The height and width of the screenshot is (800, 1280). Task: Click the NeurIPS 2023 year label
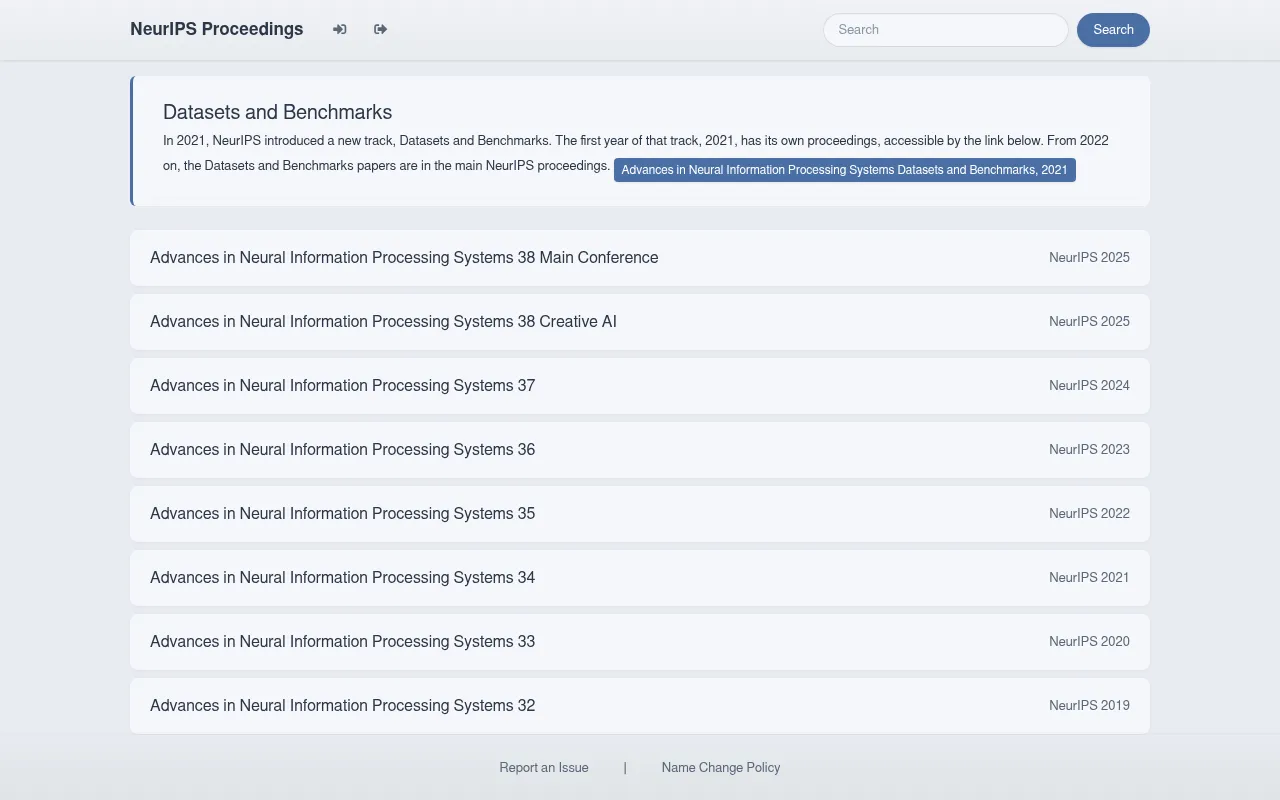coord(1089,450)
